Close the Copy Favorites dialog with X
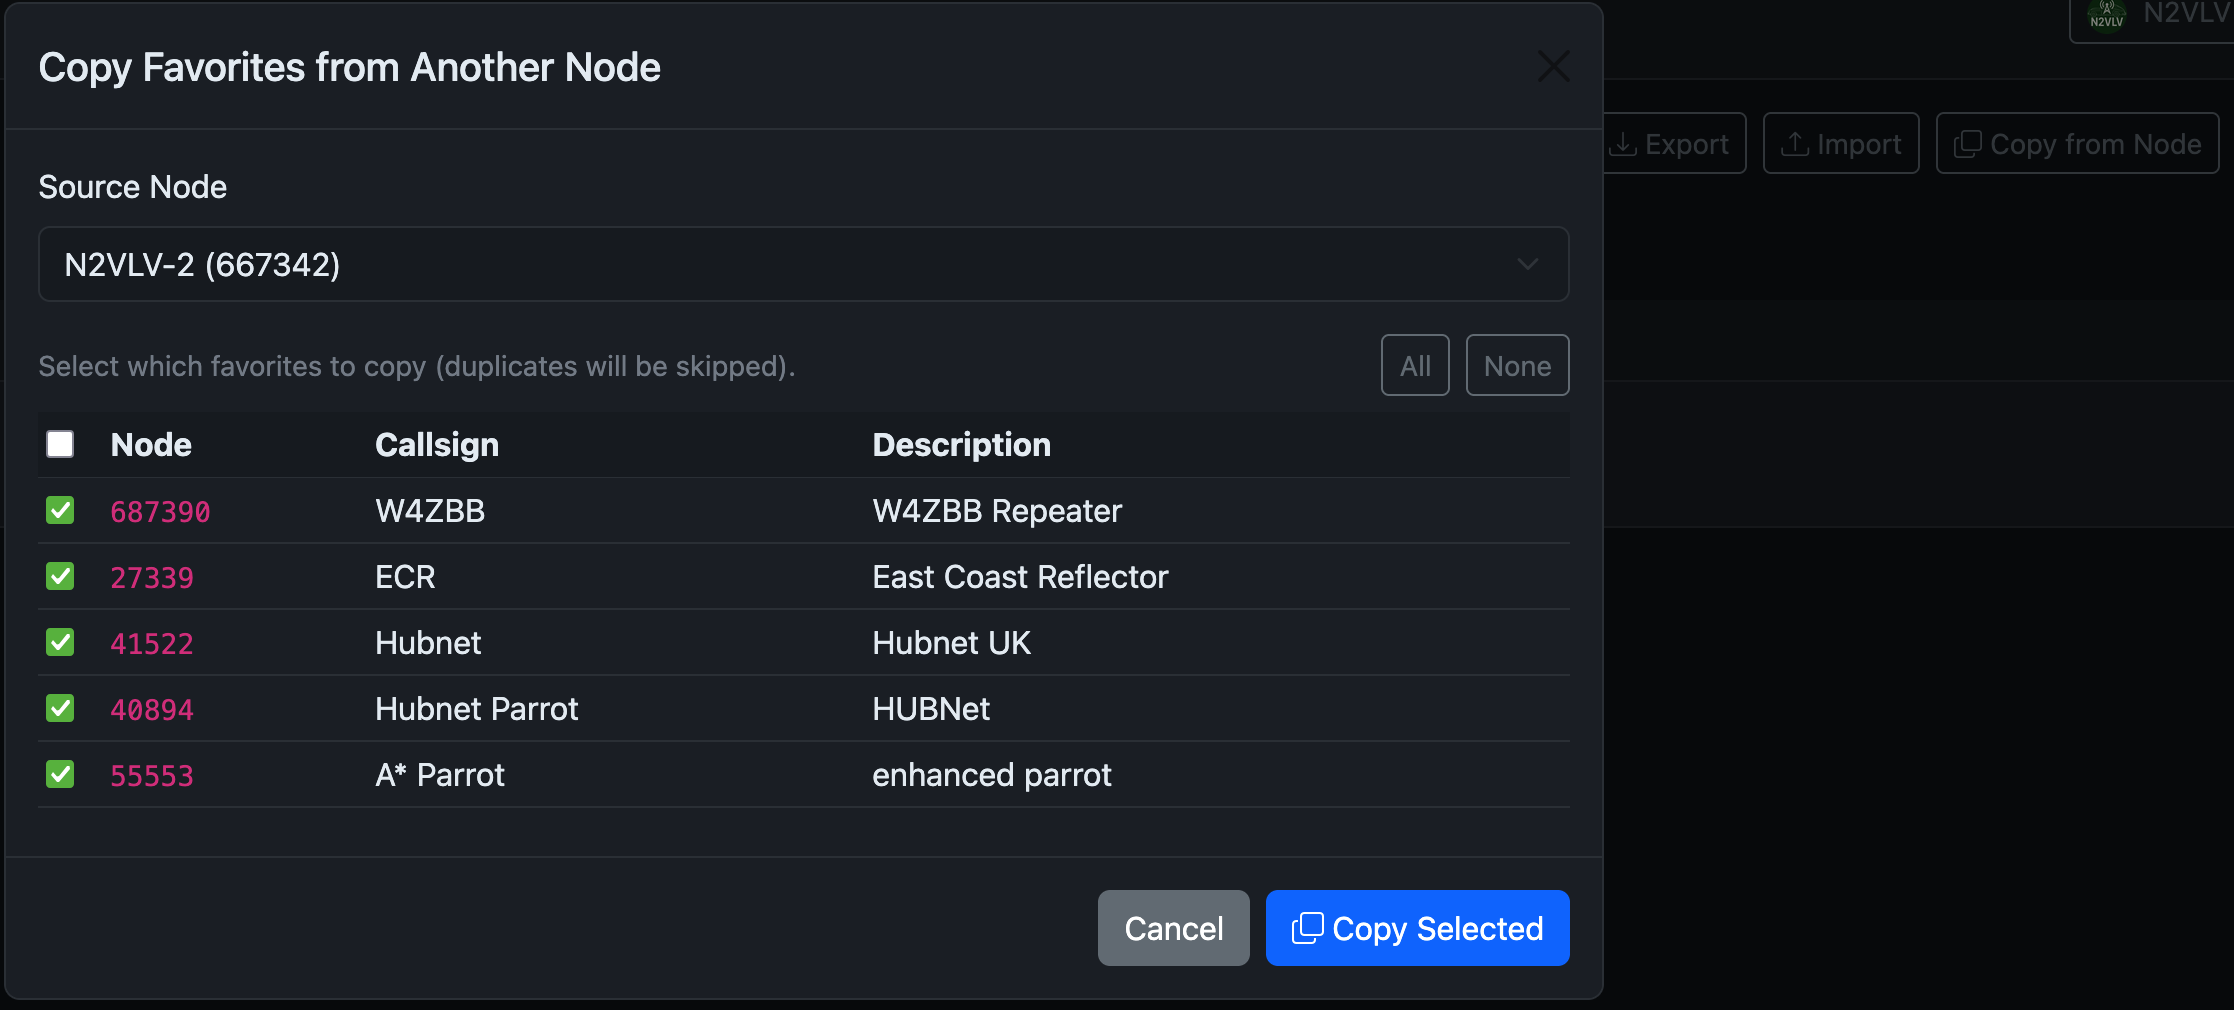2234x1010 pixels. click(x=1553, y=67)
